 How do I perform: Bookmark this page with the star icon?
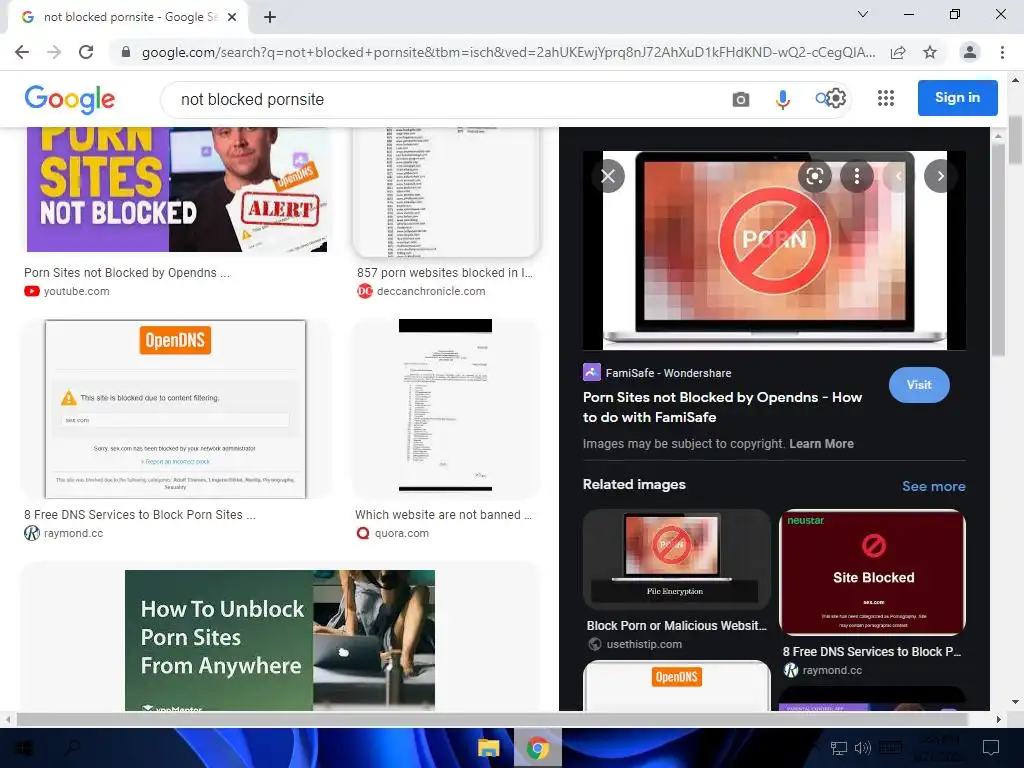[930, 52]
